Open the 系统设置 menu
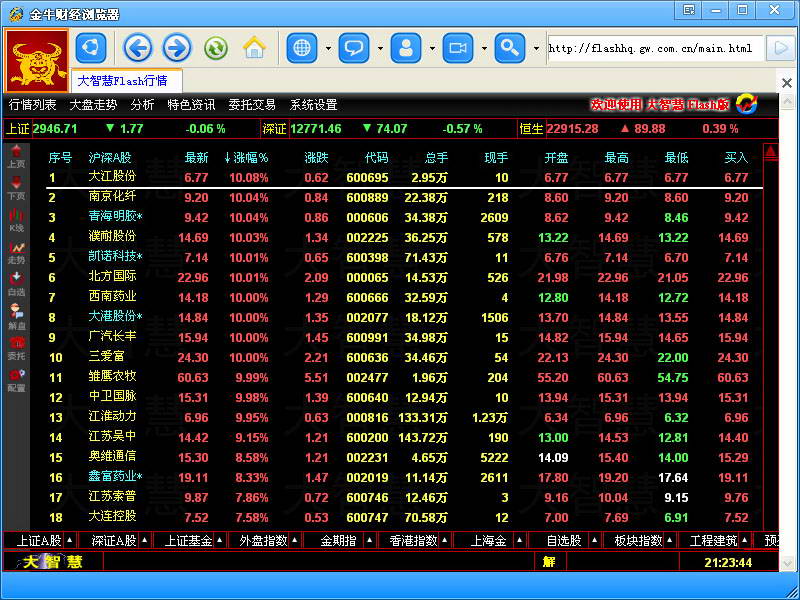Image resolution: width=800 pixels, height=600 pixels. point(313,105)
